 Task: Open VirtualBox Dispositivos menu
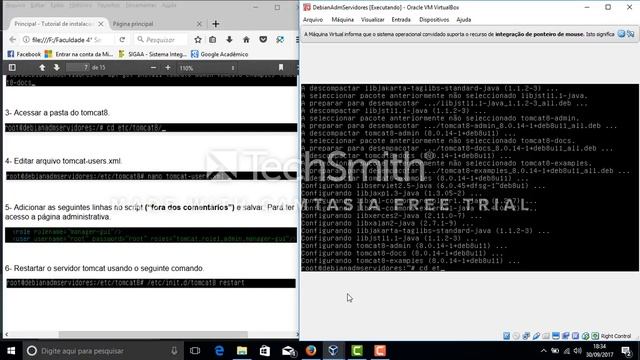pyautogui.click(x=434, y=20)
